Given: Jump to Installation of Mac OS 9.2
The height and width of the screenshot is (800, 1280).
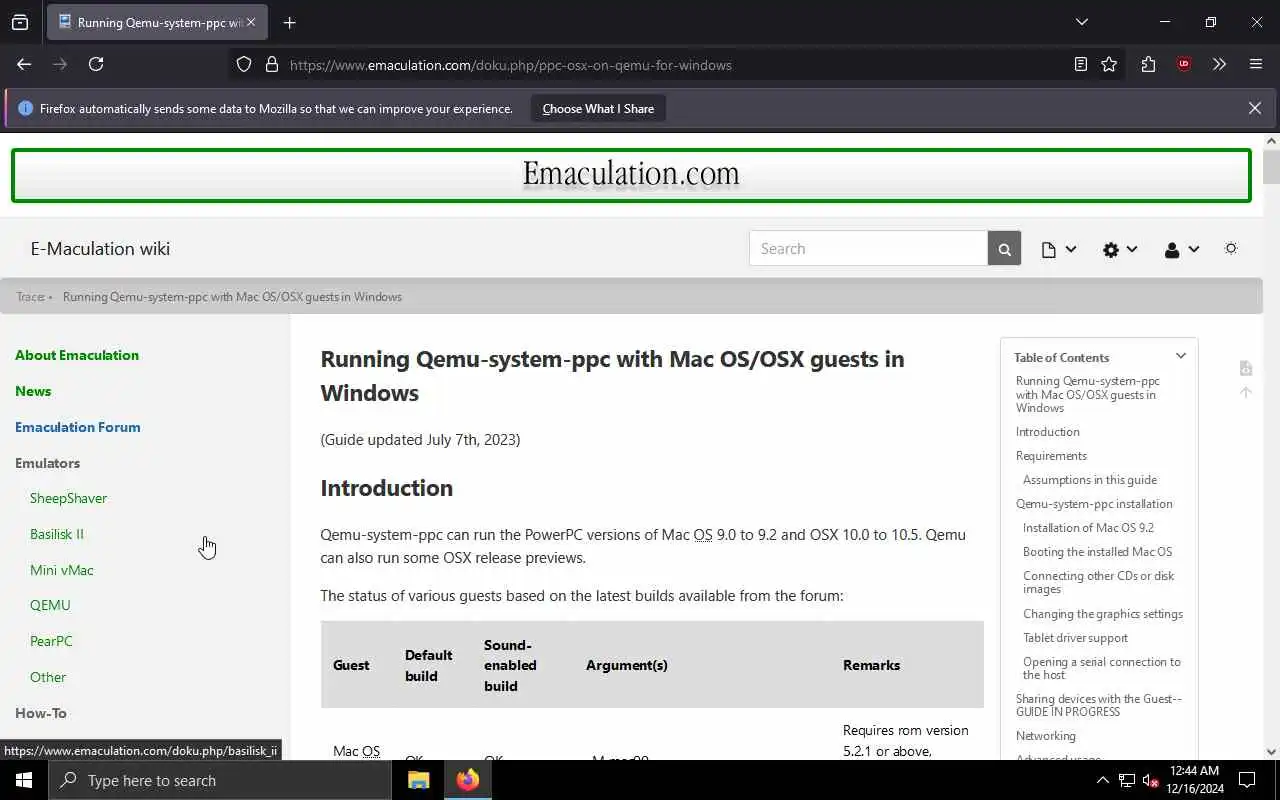Looking at the screenshot, I should point(1088,528).
